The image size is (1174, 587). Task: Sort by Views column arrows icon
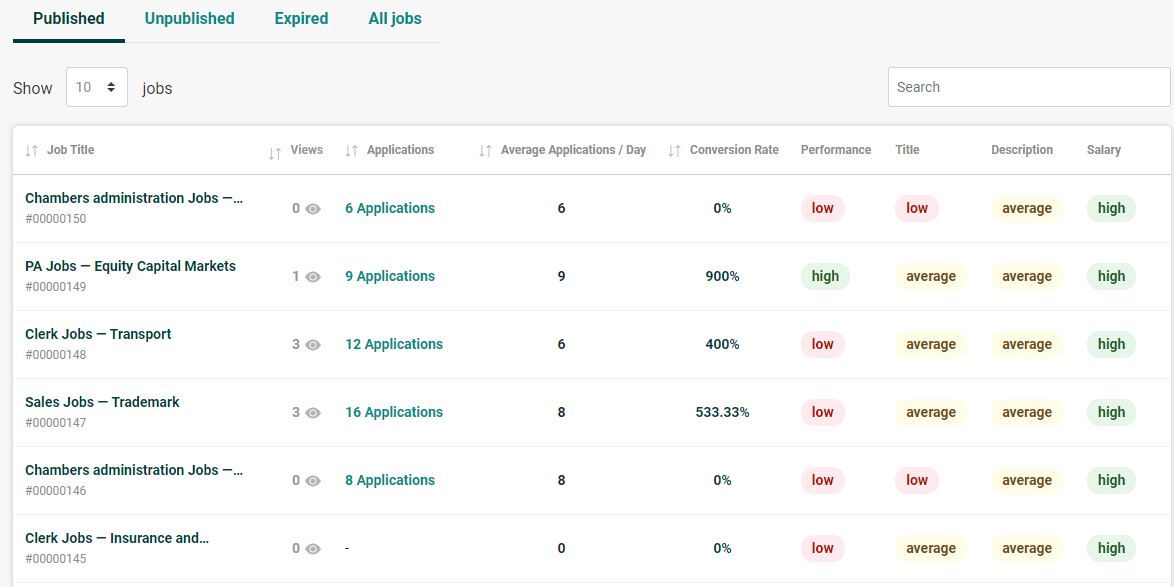pos(276,153)
